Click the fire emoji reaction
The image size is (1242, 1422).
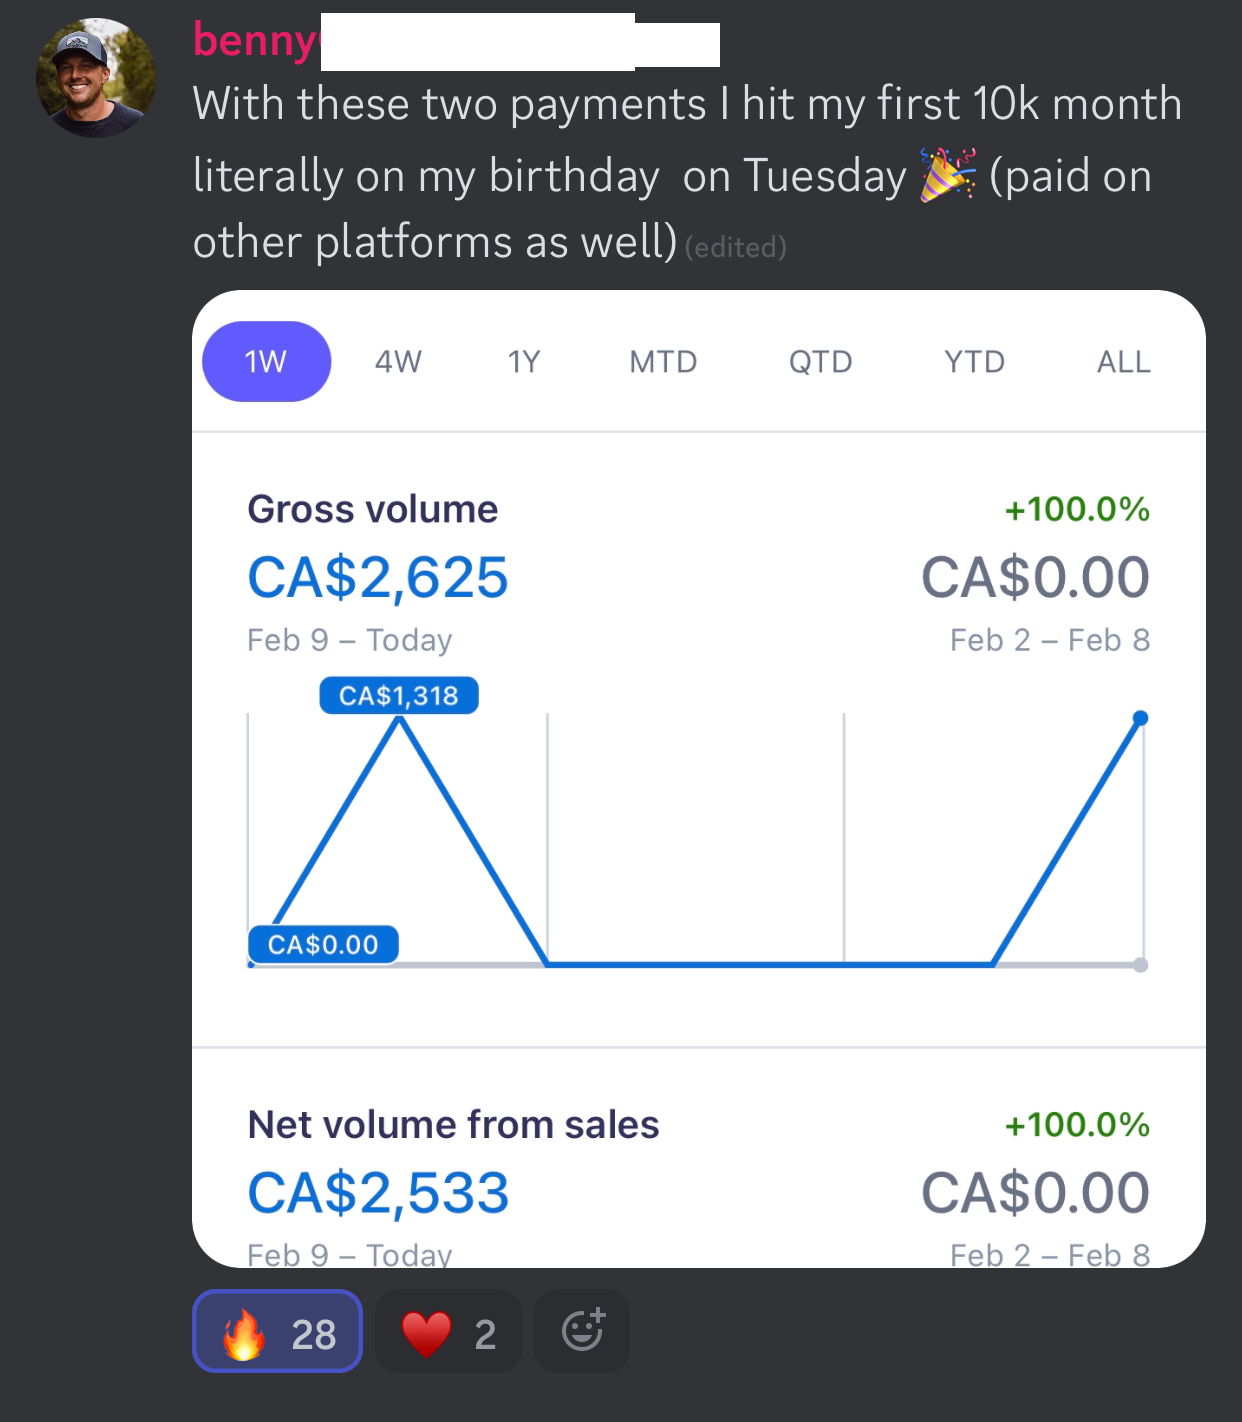[277, 1332]
